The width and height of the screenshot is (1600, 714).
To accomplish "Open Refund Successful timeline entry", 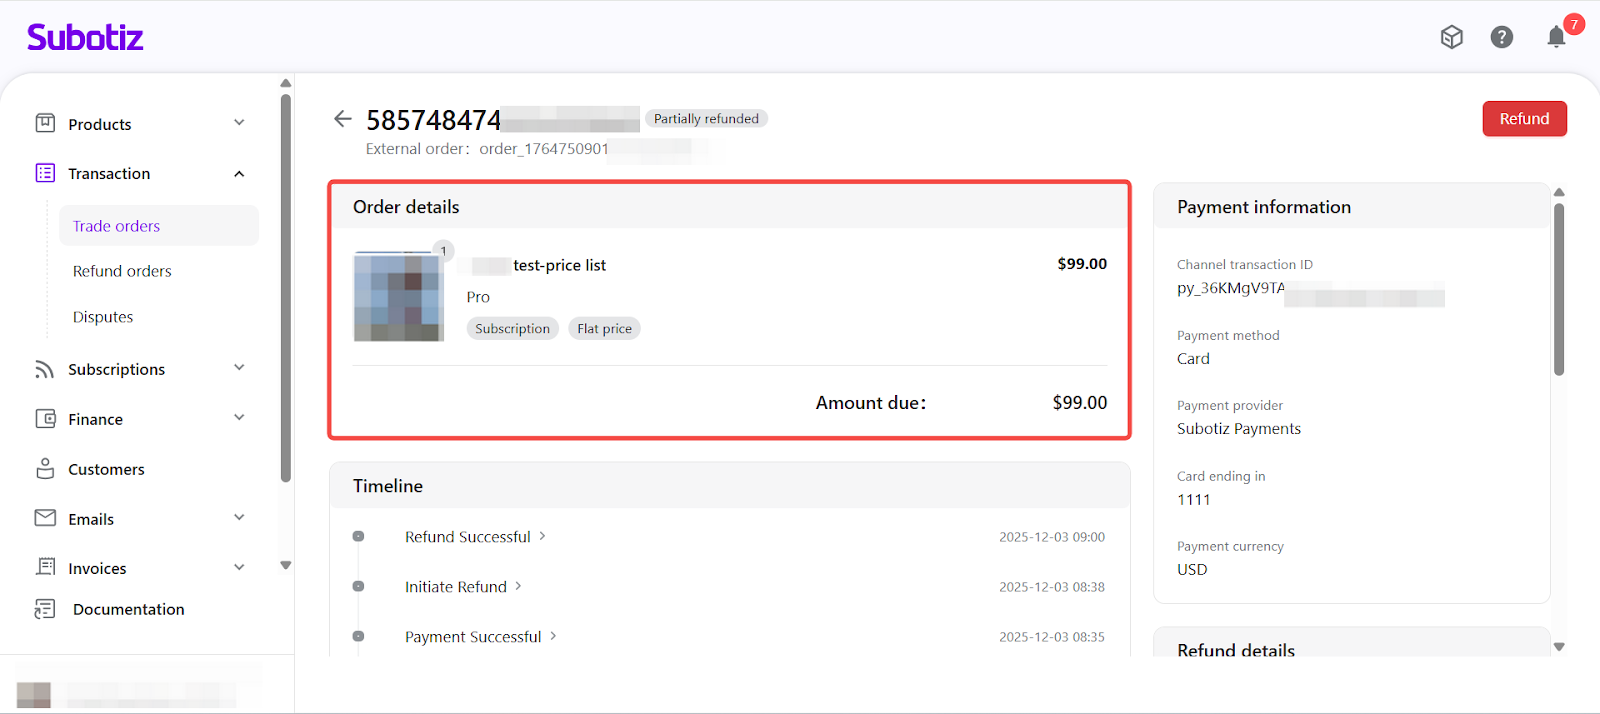I will point(468,537).
